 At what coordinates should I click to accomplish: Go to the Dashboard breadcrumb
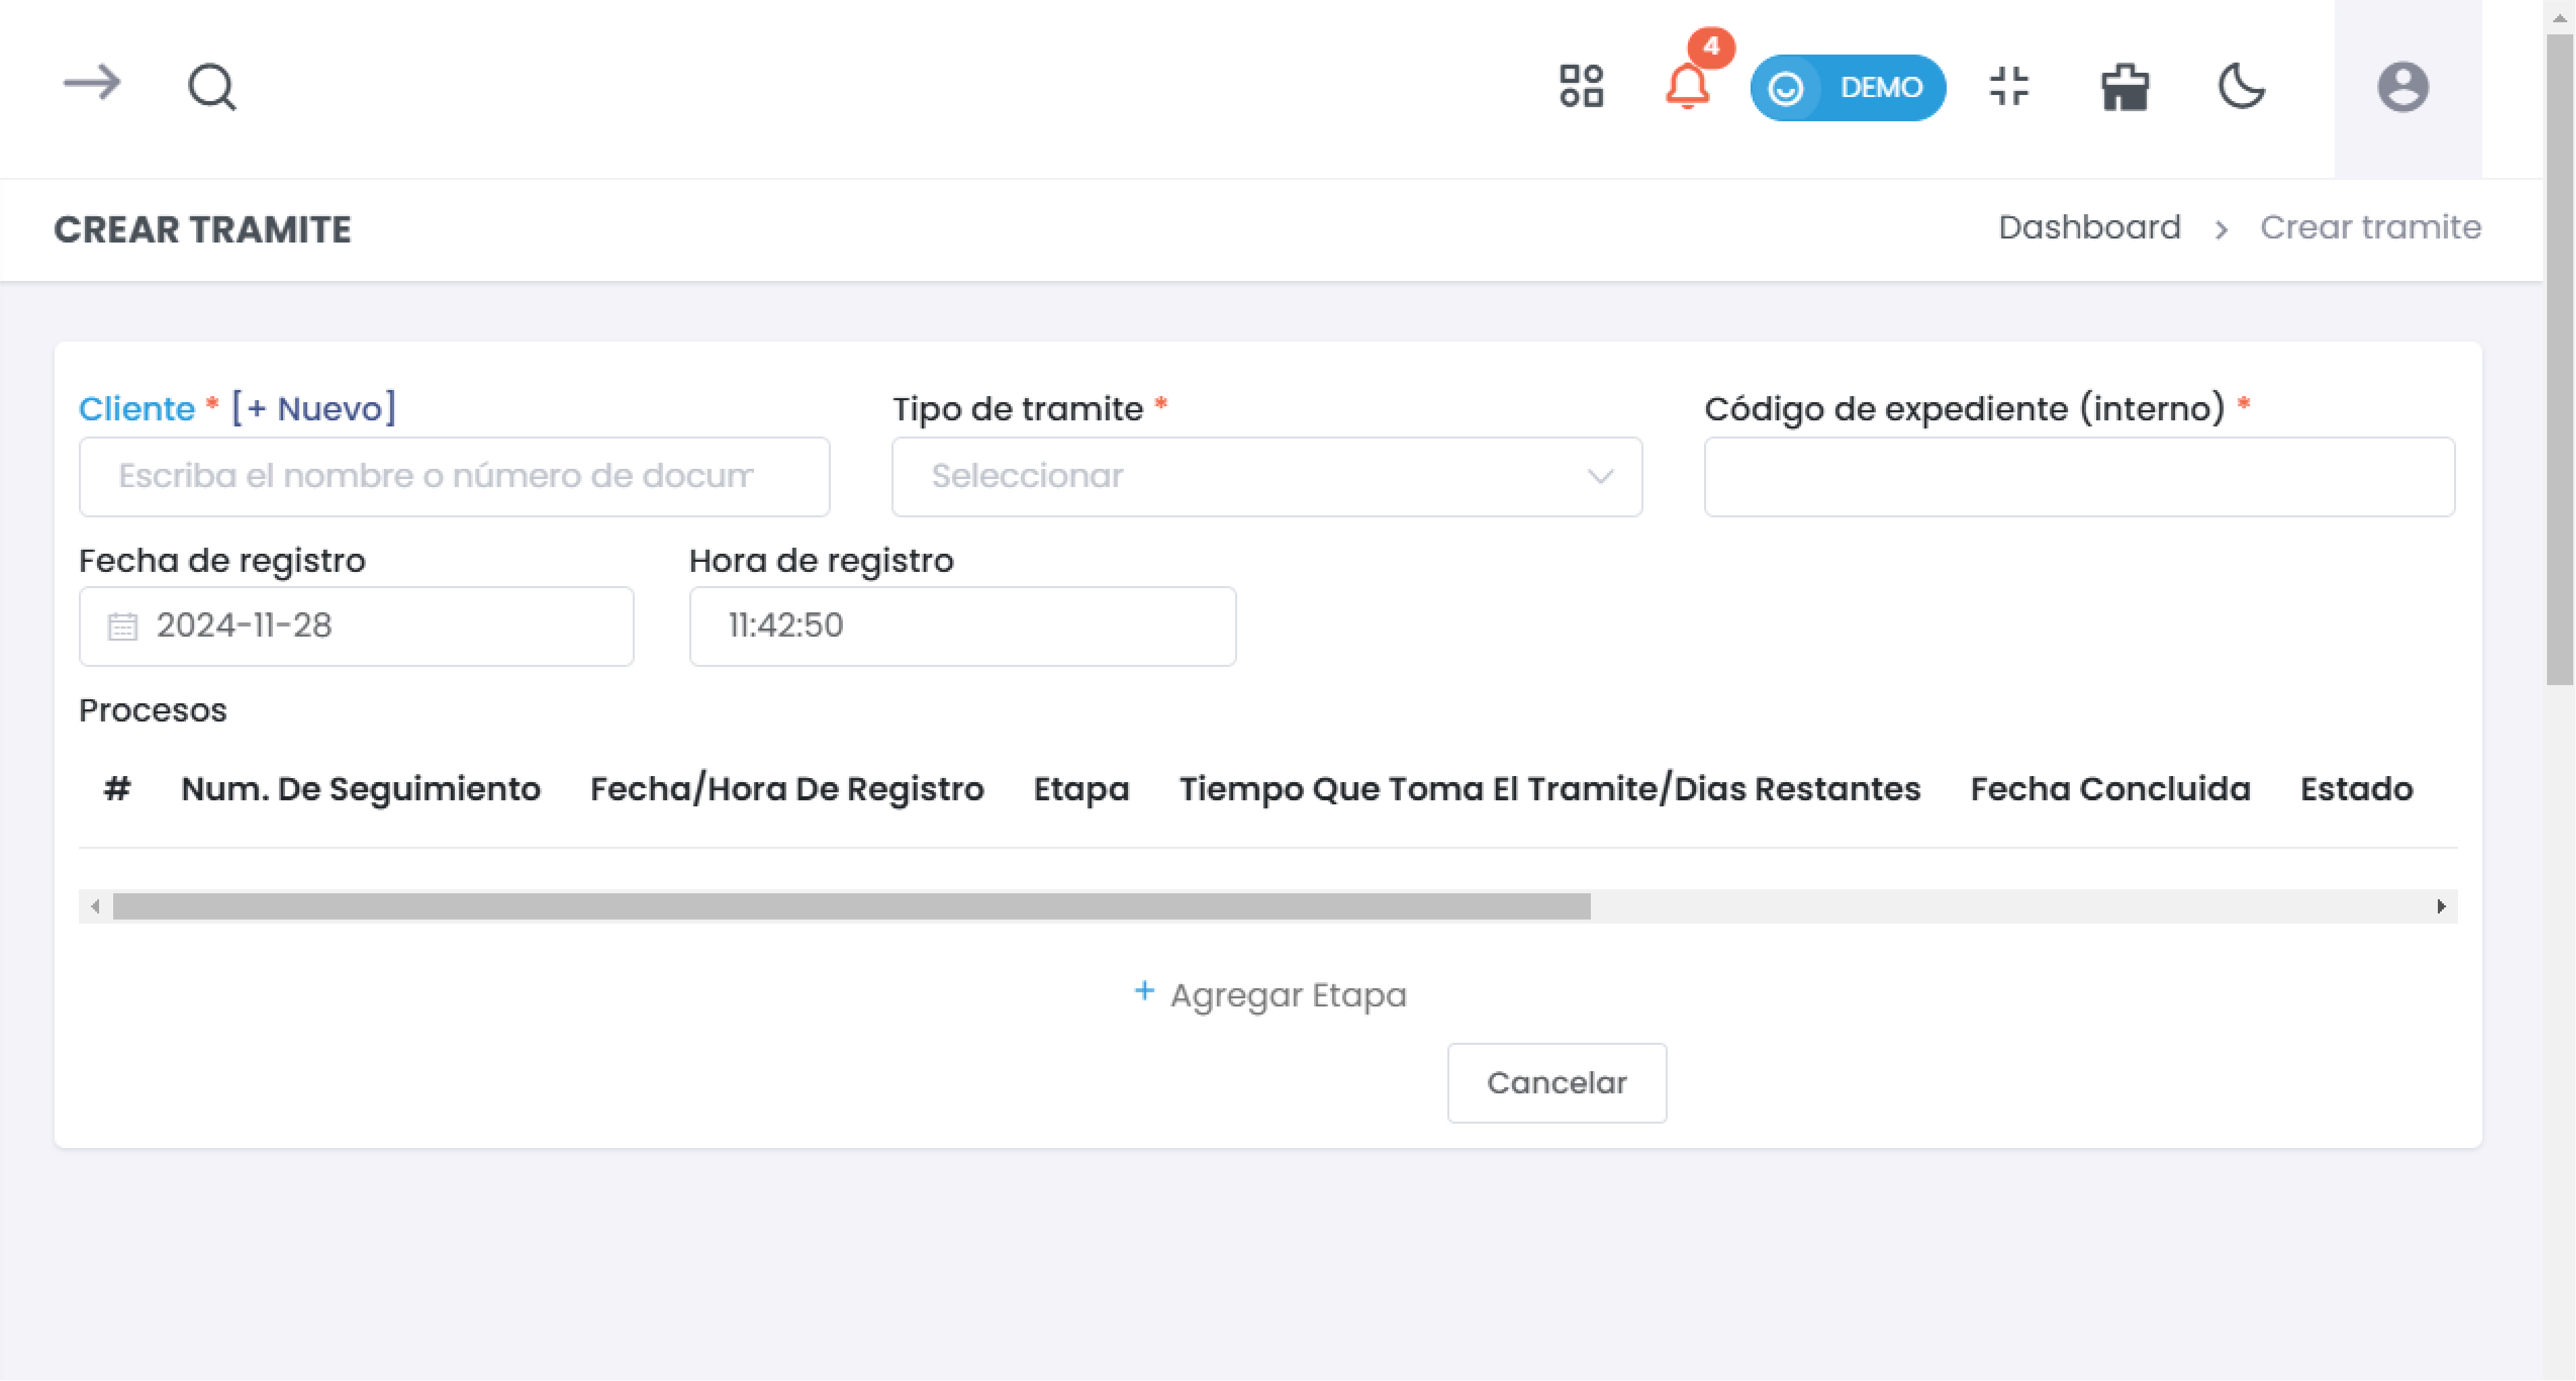click(2088, 228)
